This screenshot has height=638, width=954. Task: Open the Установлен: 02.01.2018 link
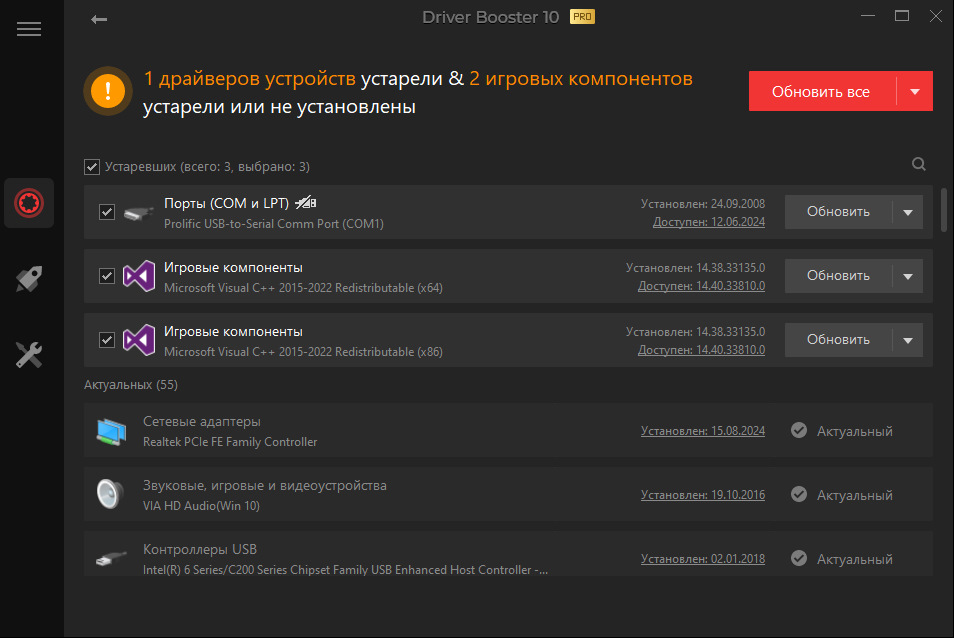pyautogui.click(x=703, y=558)
